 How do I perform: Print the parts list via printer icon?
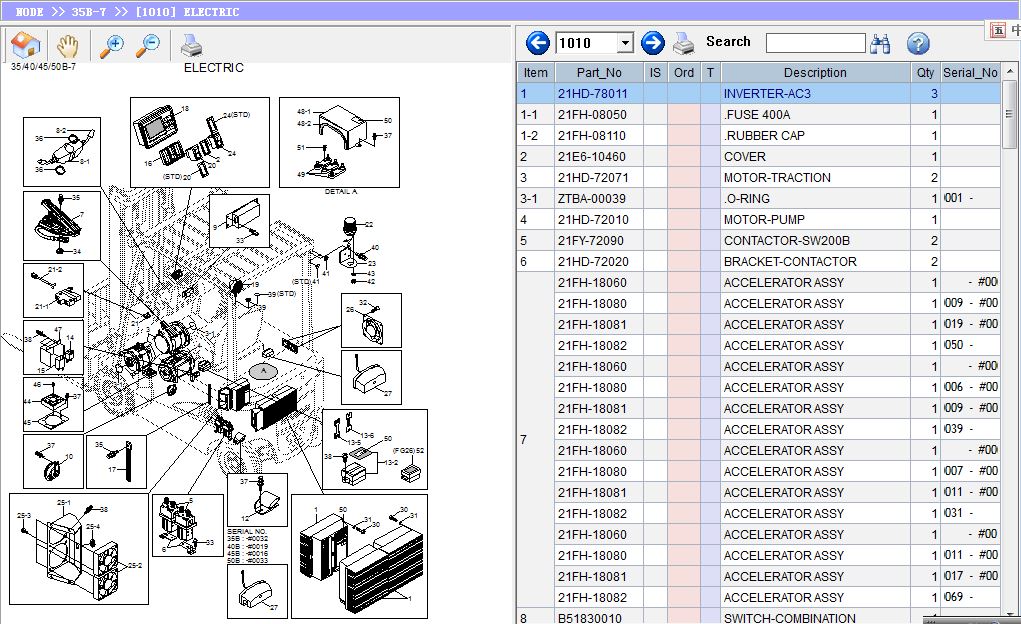(x=683, y=43)
